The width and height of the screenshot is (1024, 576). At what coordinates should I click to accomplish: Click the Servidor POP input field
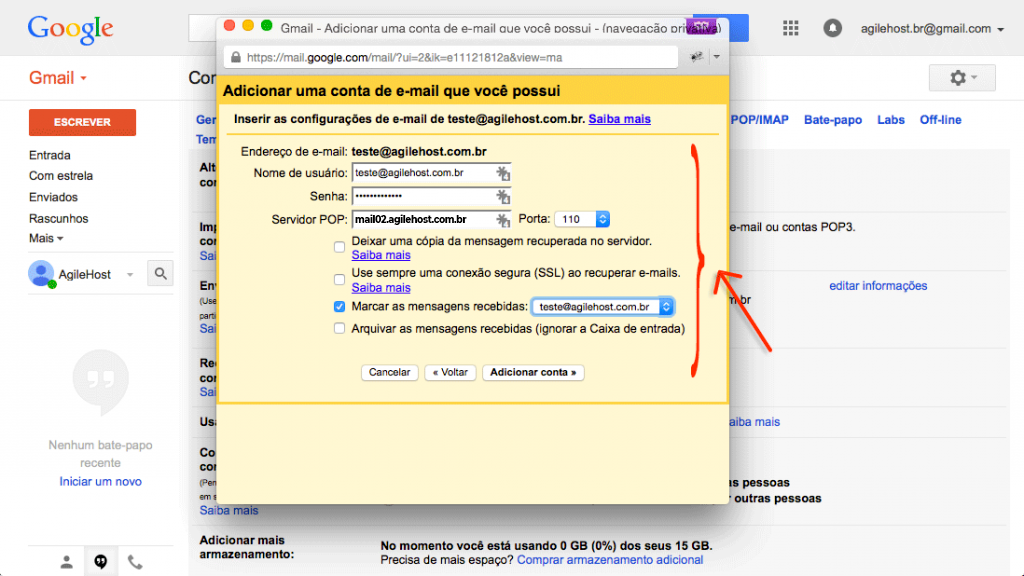pyautogui.click(x=424, y=219)
